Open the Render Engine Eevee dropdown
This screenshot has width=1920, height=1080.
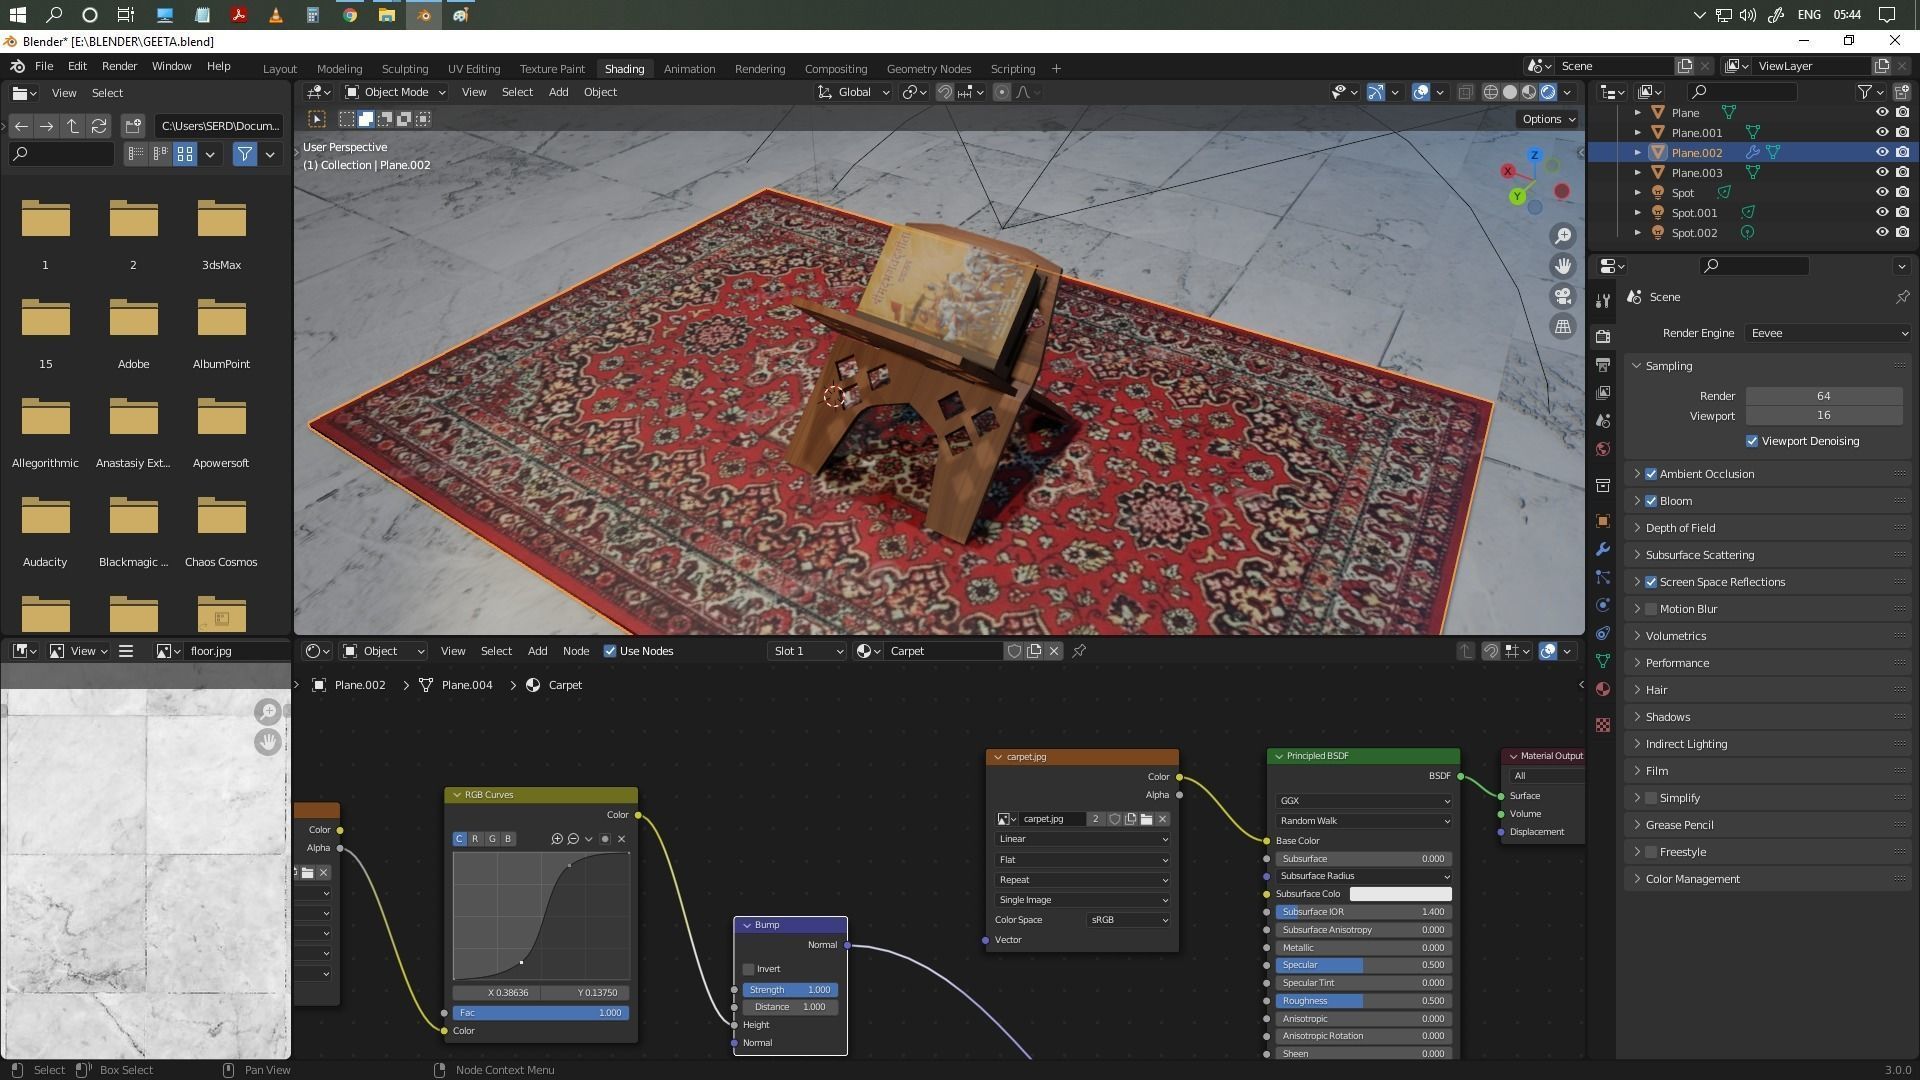point(1828,333)
